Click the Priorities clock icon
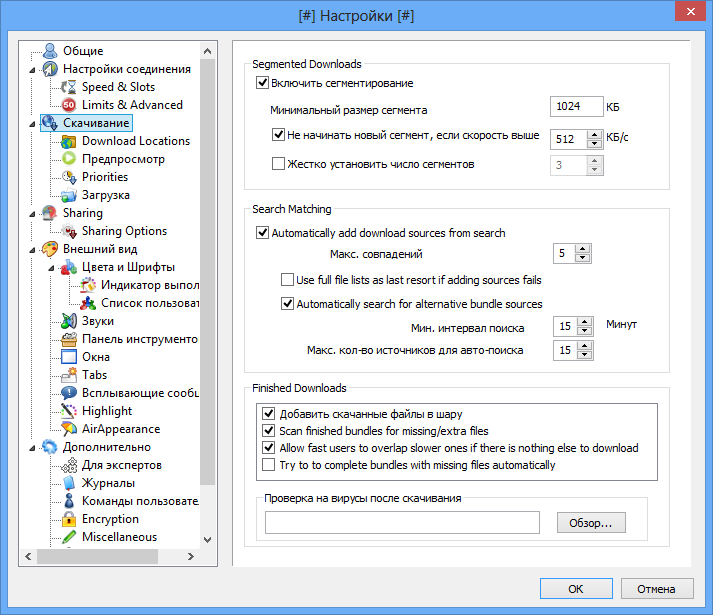 point(69,177)
